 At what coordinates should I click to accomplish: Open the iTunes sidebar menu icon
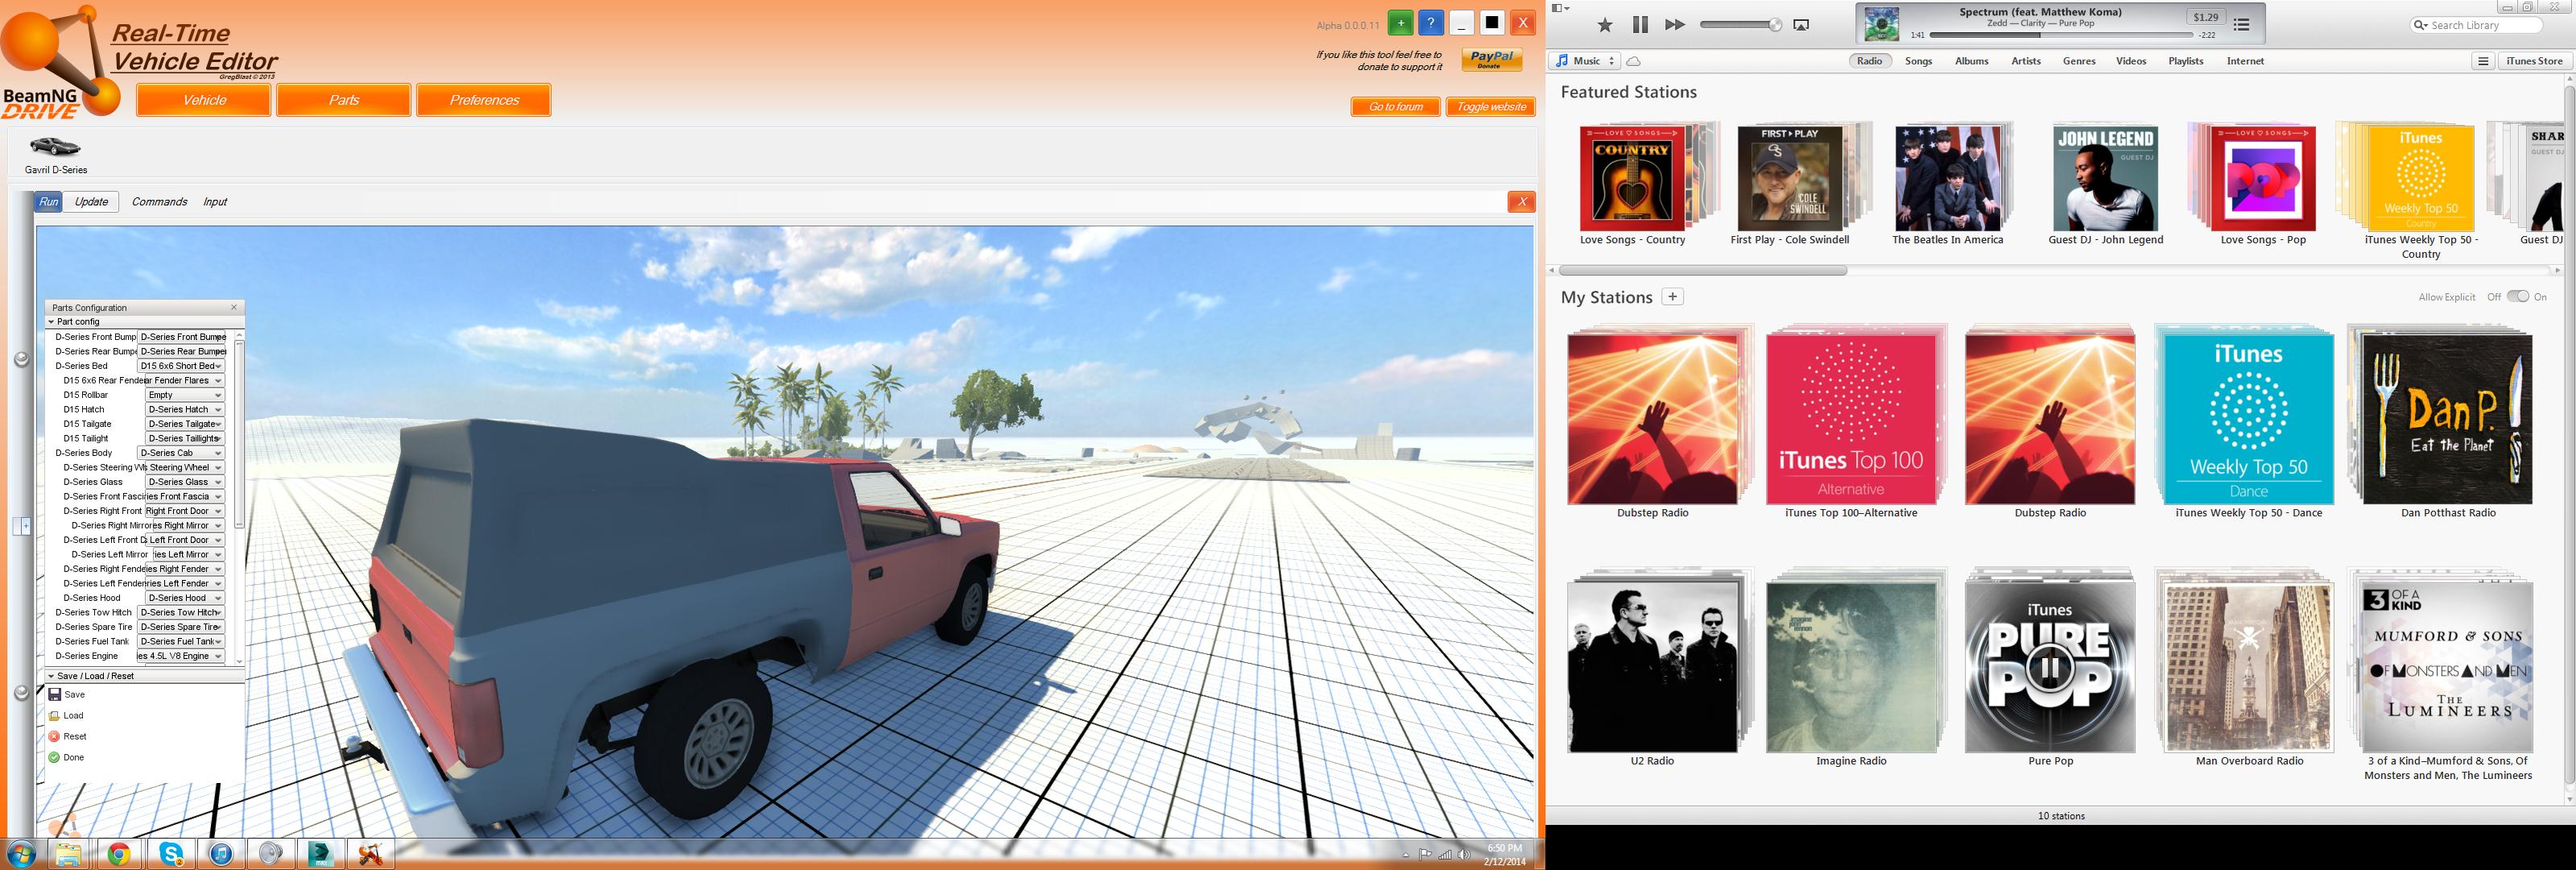(x=1560, y=8)
